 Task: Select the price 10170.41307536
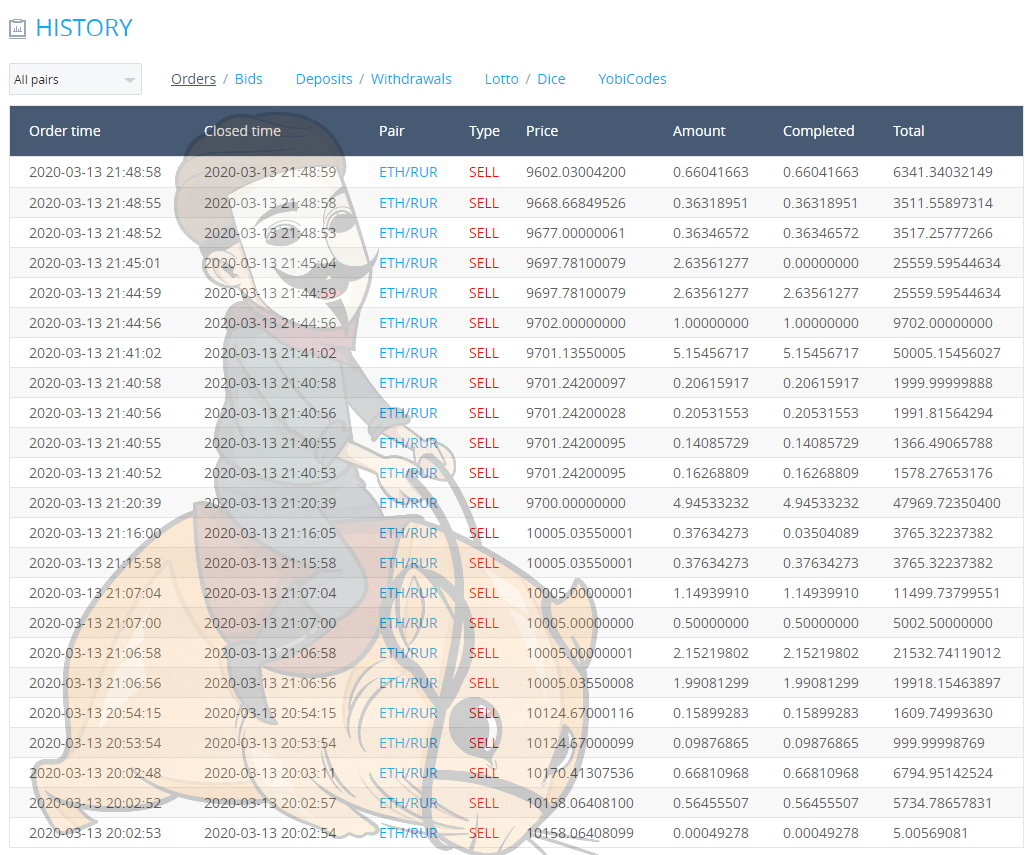pyautogui.click(x=580, y=773)
